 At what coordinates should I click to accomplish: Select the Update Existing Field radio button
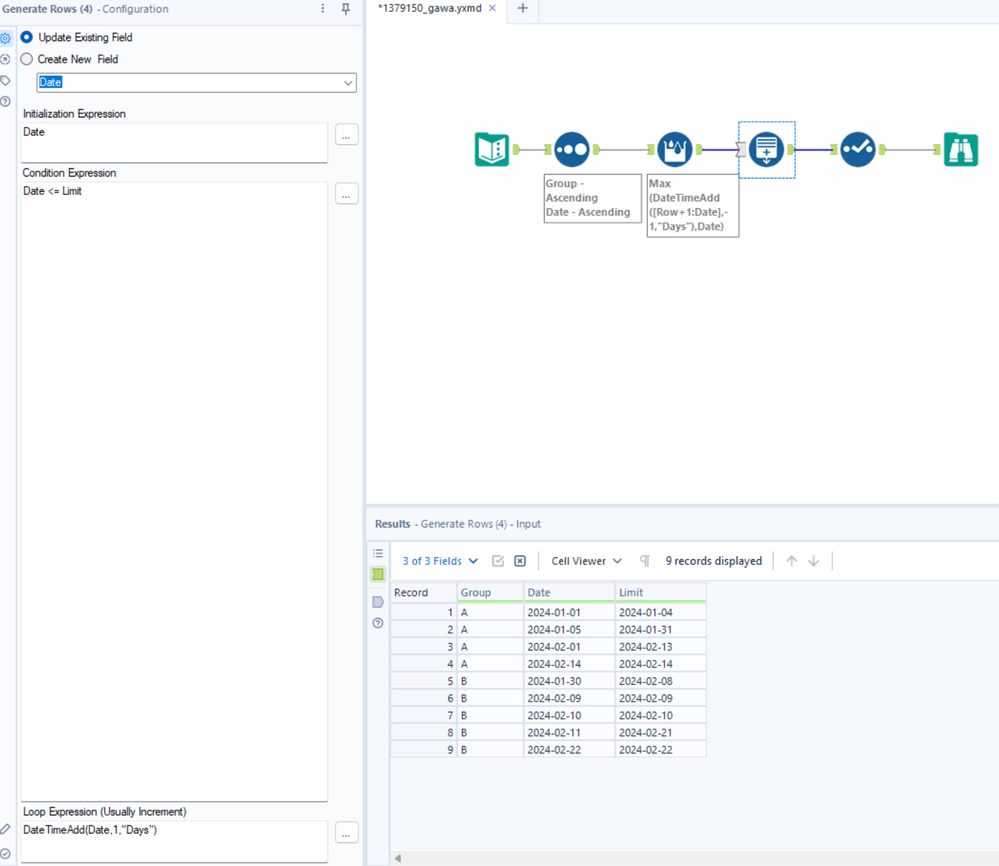[x=27, y=37]
